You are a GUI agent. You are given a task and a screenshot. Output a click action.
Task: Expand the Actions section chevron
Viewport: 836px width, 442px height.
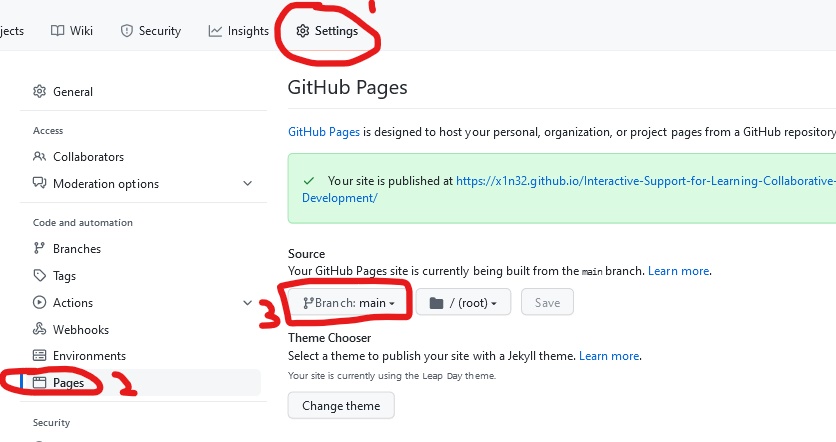247,303
